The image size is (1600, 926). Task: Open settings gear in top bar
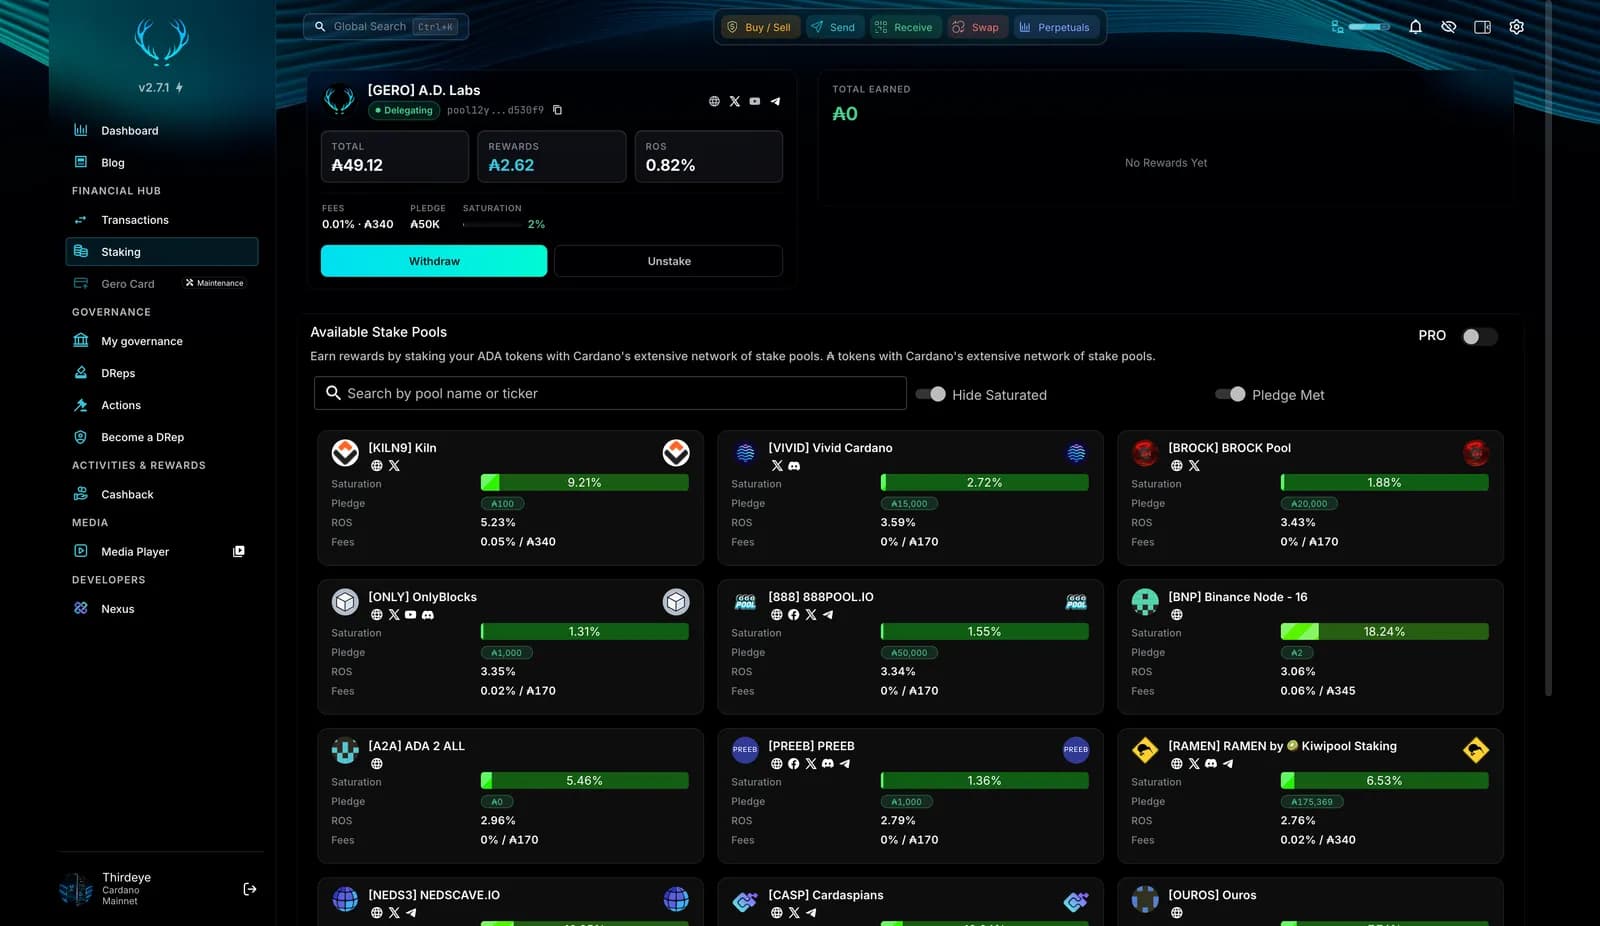tap(1516, 27)
